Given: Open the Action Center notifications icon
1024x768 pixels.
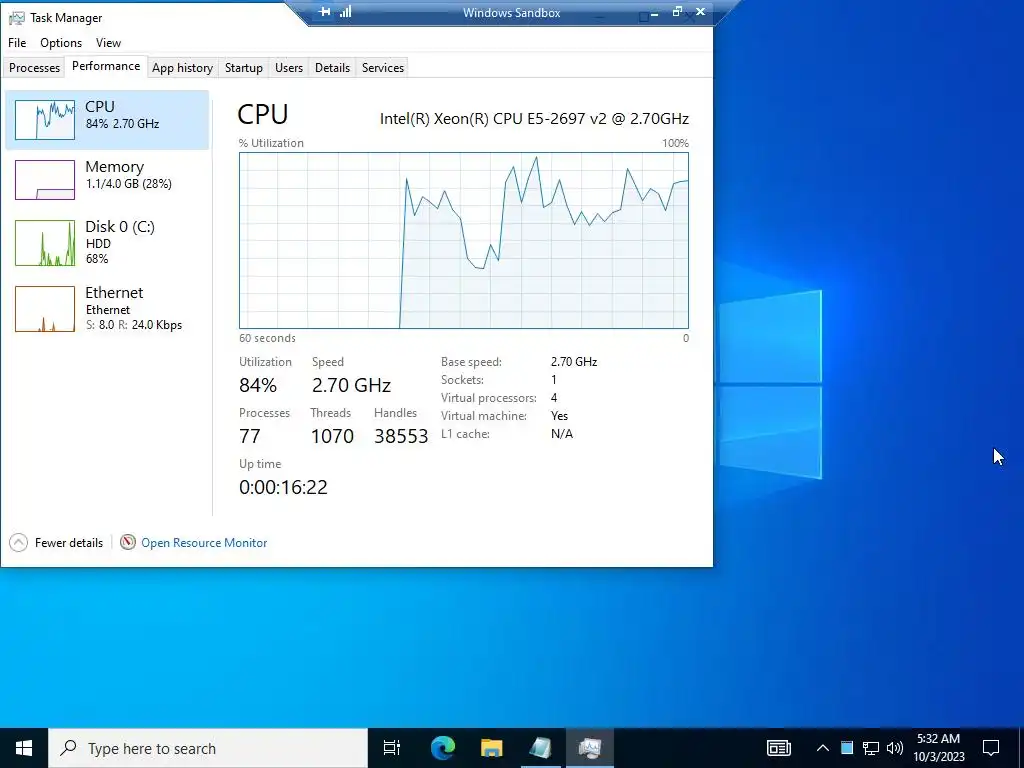Looking at the screenshot, I should [991, 748].
